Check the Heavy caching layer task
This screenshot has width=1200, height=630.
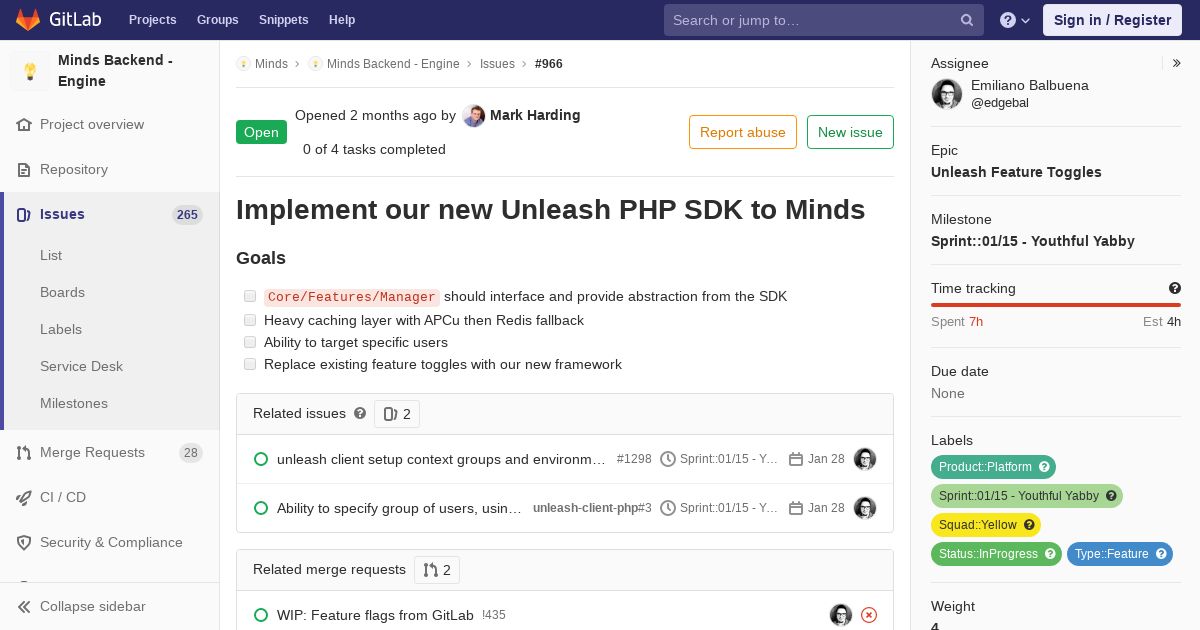coord(250,320)
